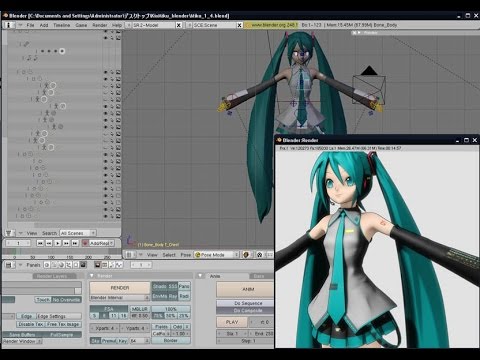Screen dimensions: 480x360
Task: Open the Render menu in top bar
Action: [x=99, y=25]
